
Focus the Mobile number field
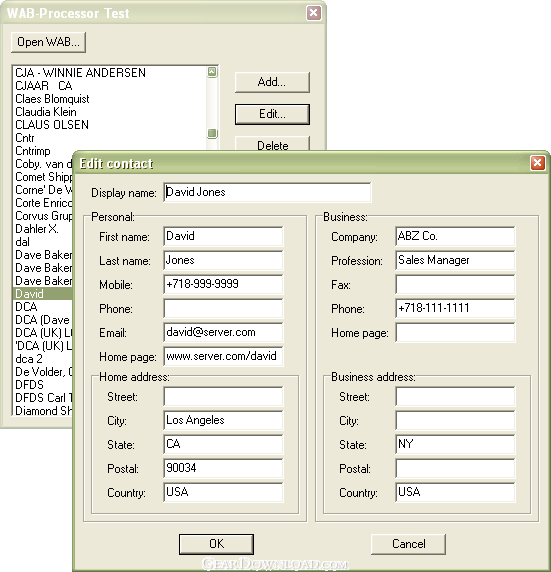coord(223,284)
